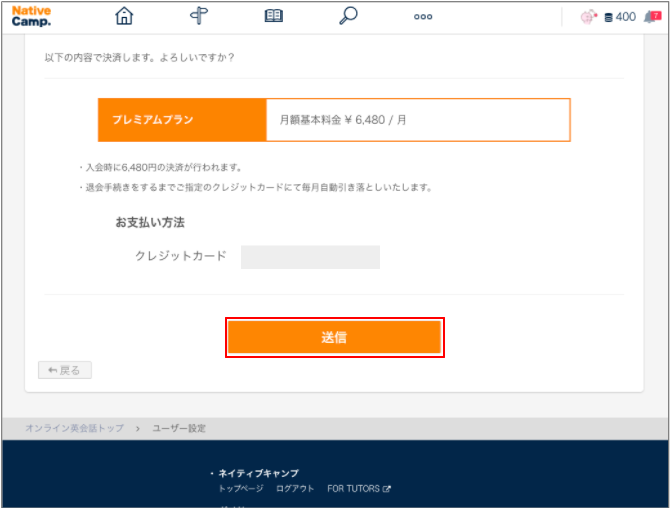Click the ユーザー設定 breadcrumb item
671x508 pixels.
pos(179,428)
